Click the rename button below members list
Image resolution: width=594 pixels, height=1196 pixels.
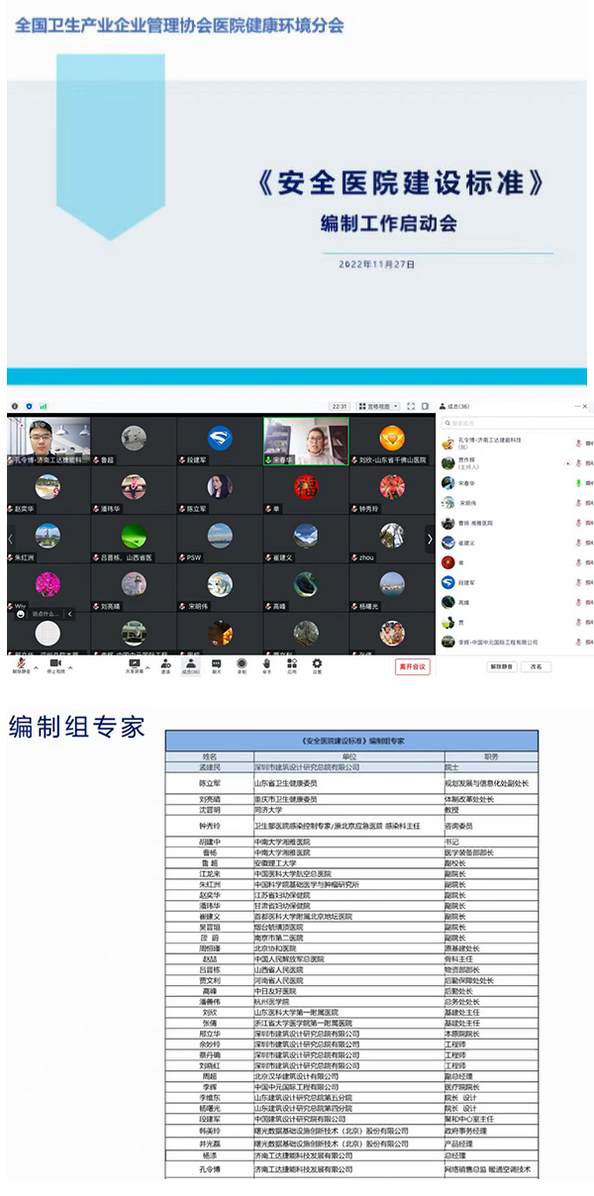click(x=536, y=667)
